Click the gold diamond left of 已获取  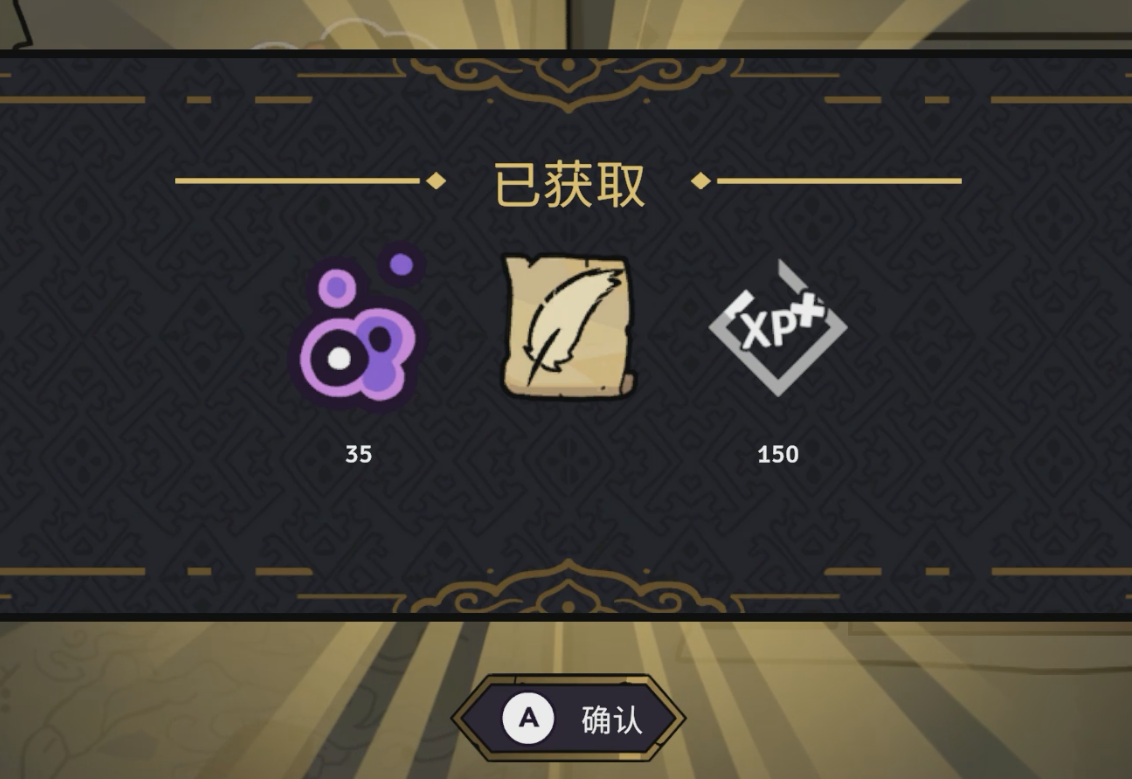(436, 180)
